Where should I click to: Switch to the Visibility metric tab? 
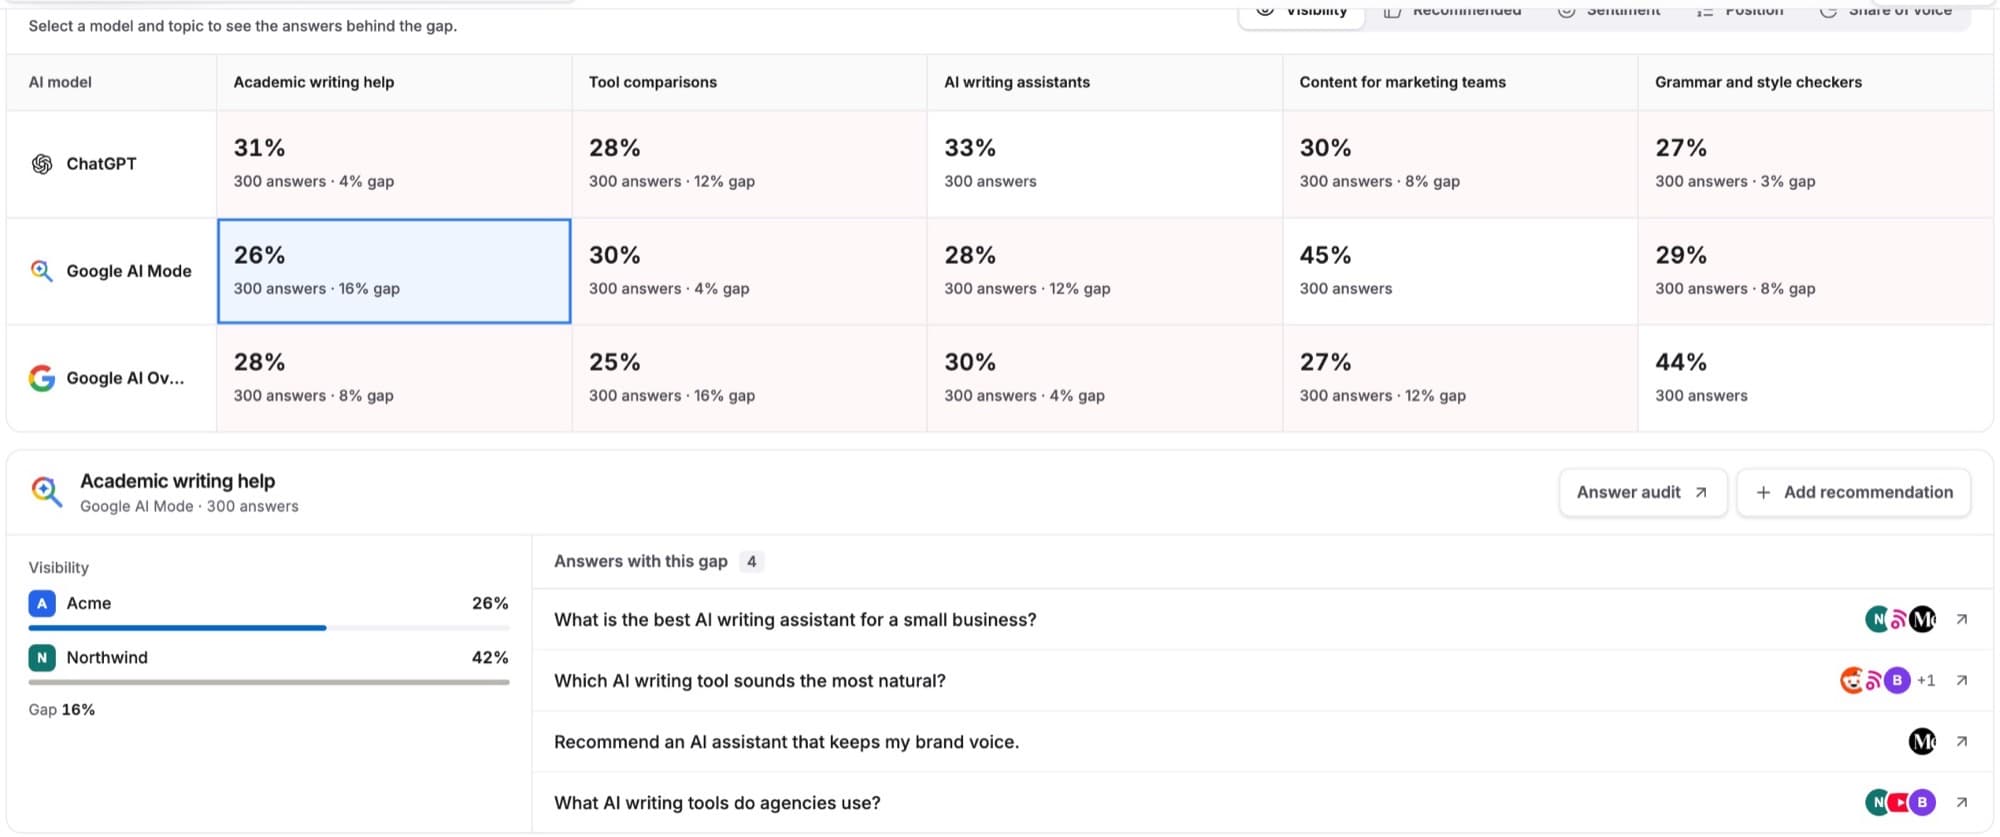[x=1302, y=12]
